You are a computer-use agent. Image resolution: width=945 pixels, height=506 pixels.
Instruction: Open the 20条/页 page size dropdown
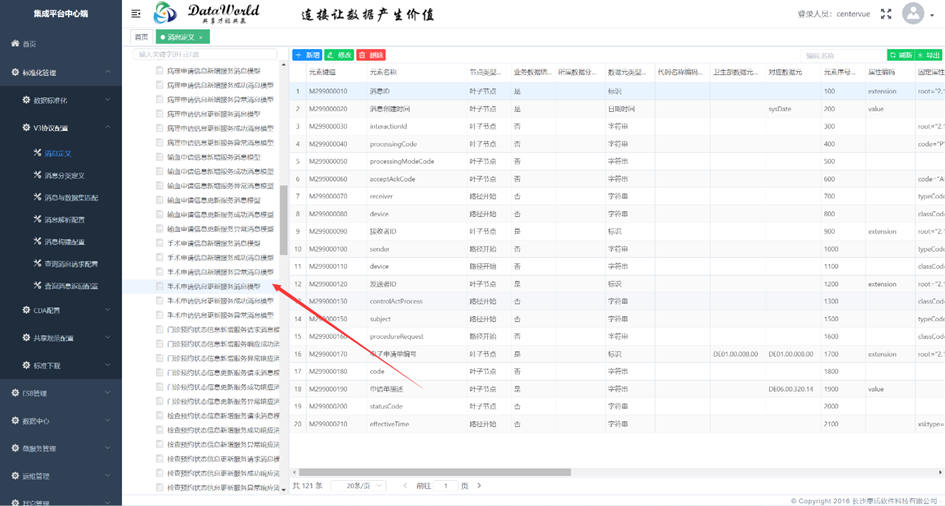(357, 486)
